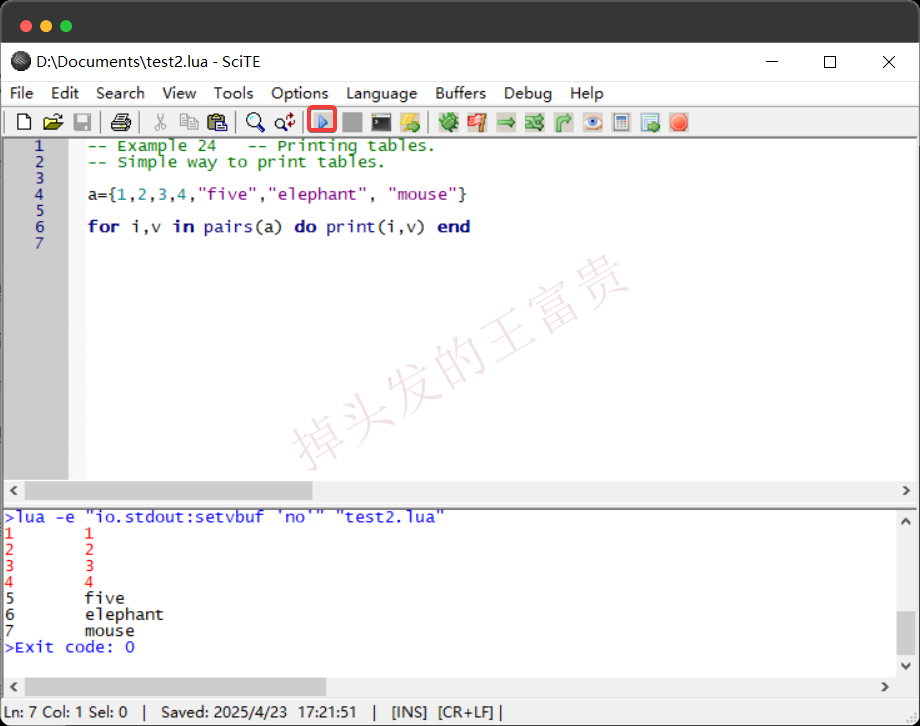920x726 pixels.
Task: Click the red flag breakpoint icon
Action: tap(477, 122)
